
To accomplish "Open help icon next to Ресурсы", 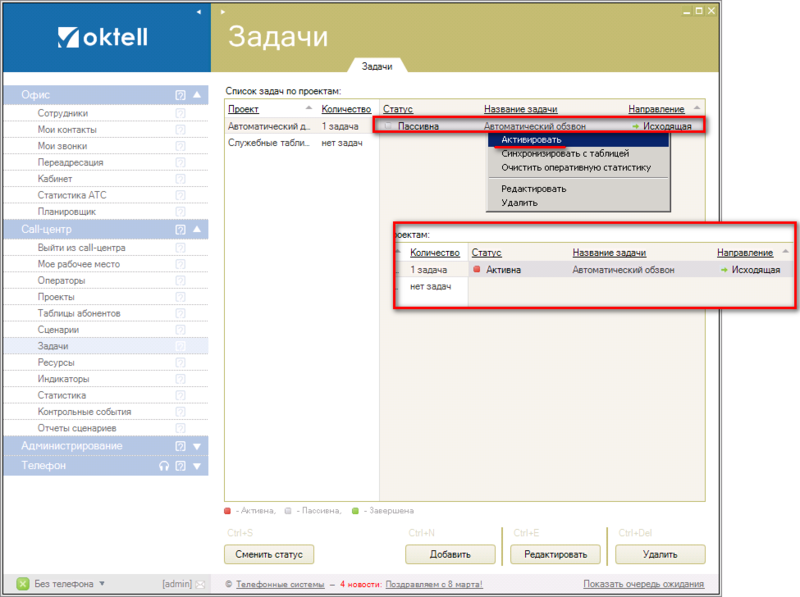I will [181, 362].
